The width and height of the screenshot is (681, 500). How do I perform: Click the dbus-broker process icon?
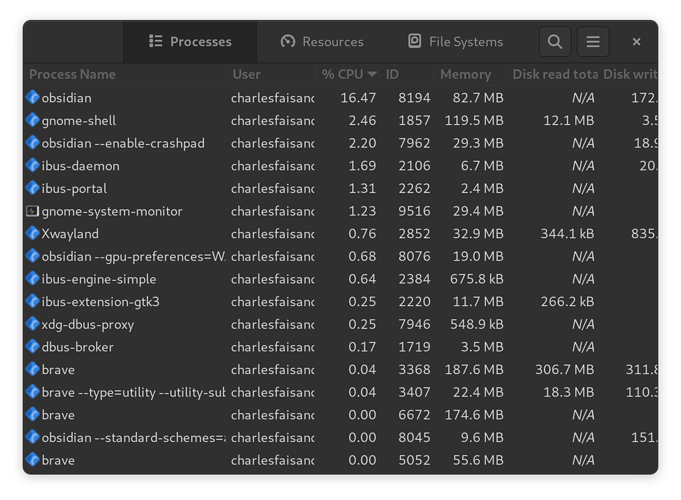coord(33,346)
